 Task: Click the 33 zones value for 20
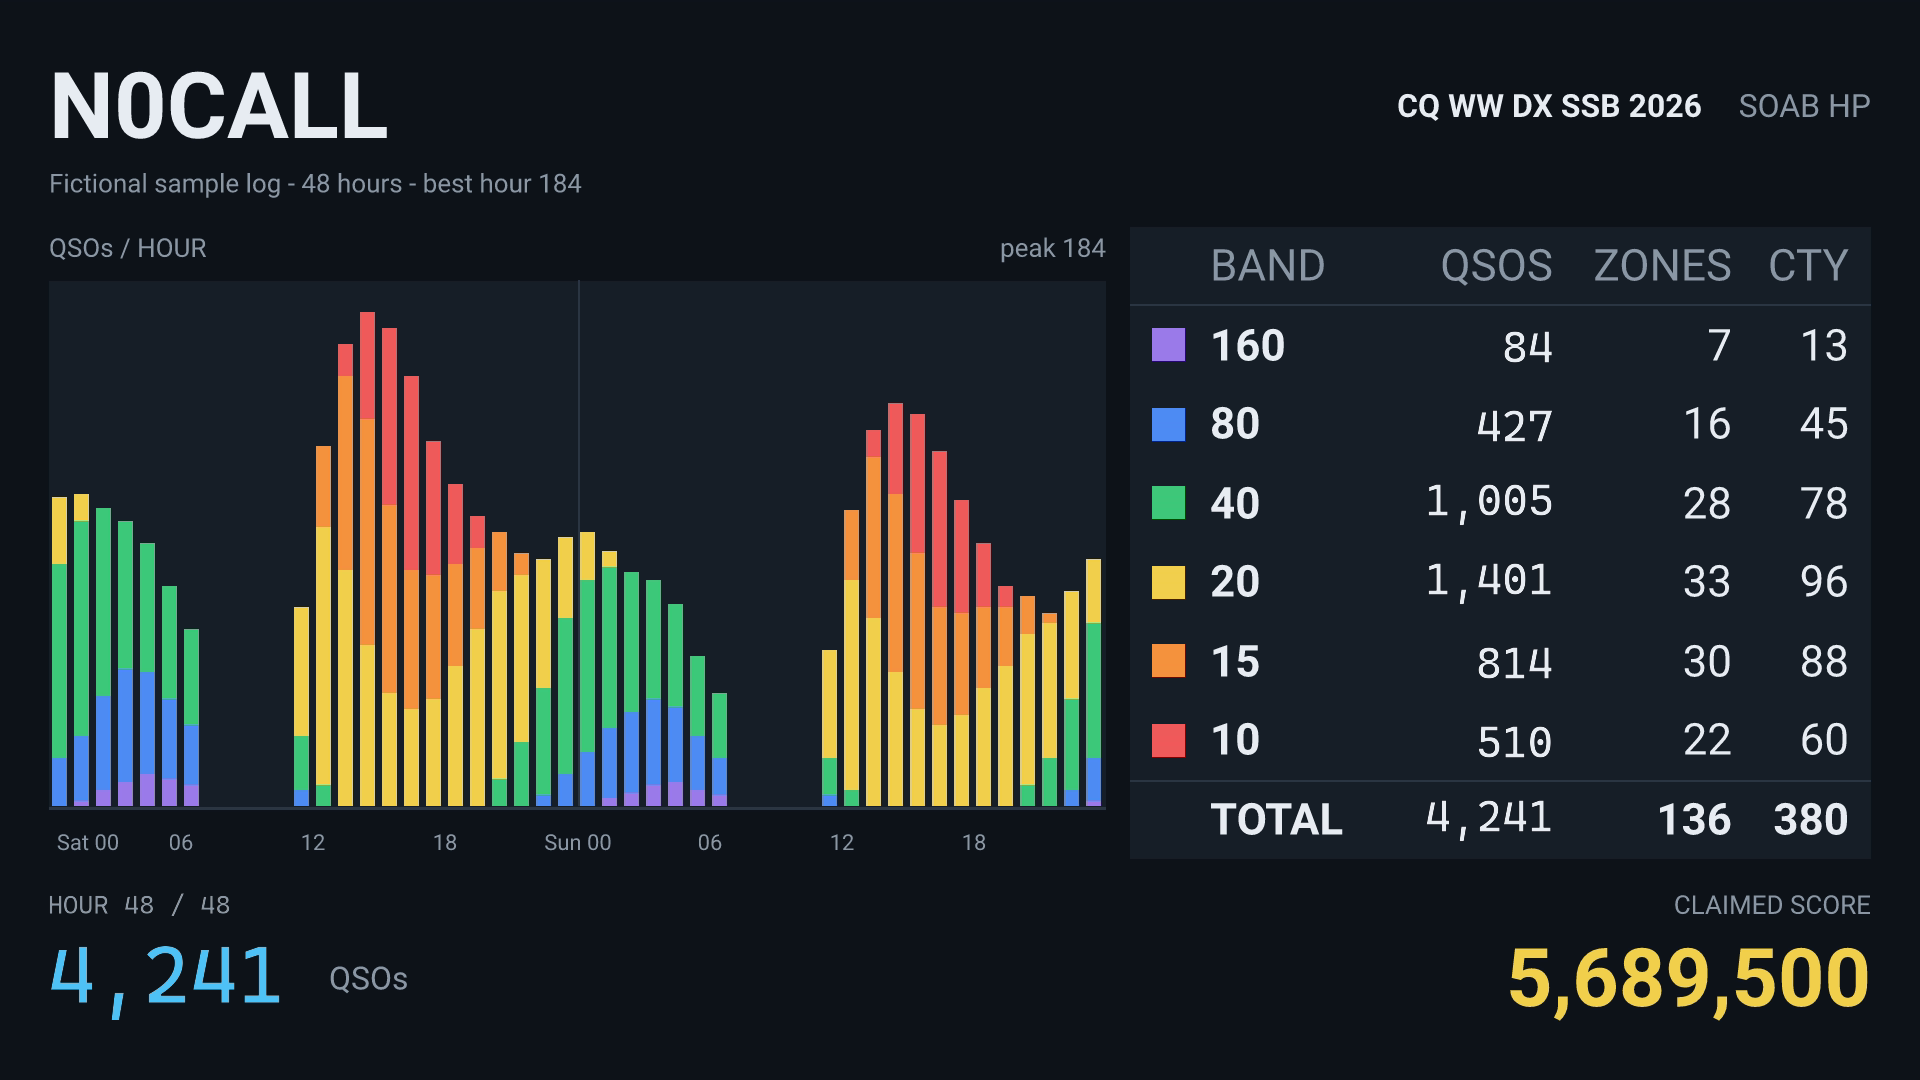pos(1707,582)
